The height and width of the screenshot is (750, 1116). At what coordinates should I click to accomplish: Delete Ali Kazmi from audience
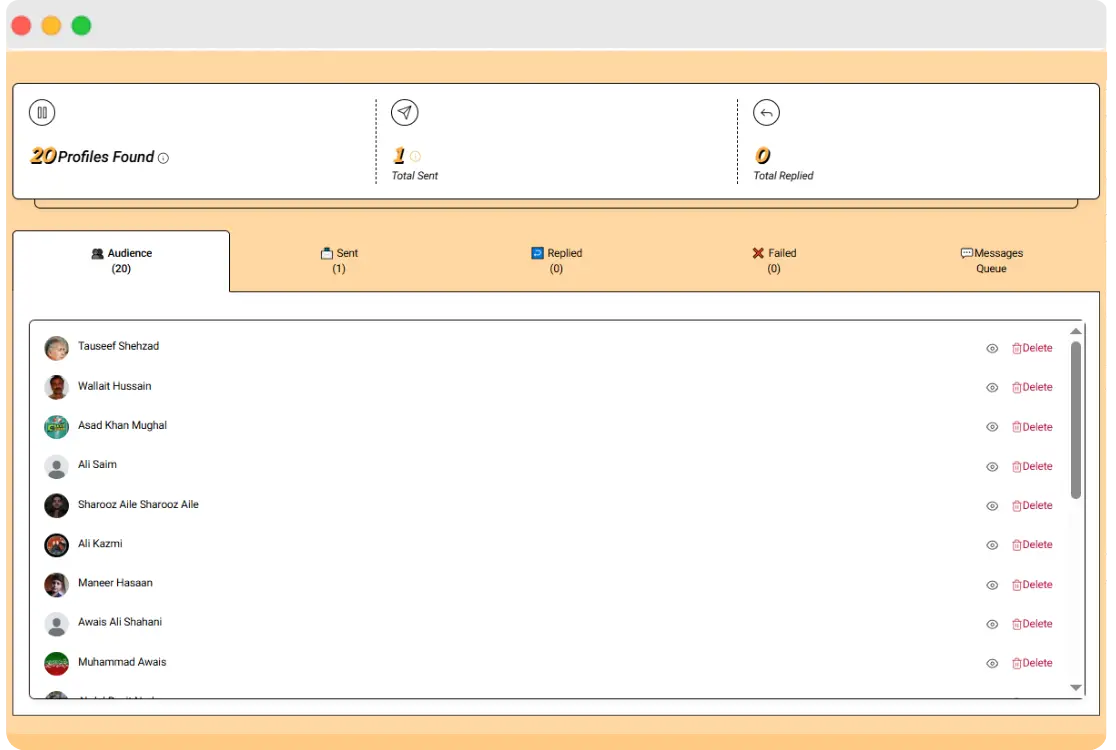coord(1032,544)
